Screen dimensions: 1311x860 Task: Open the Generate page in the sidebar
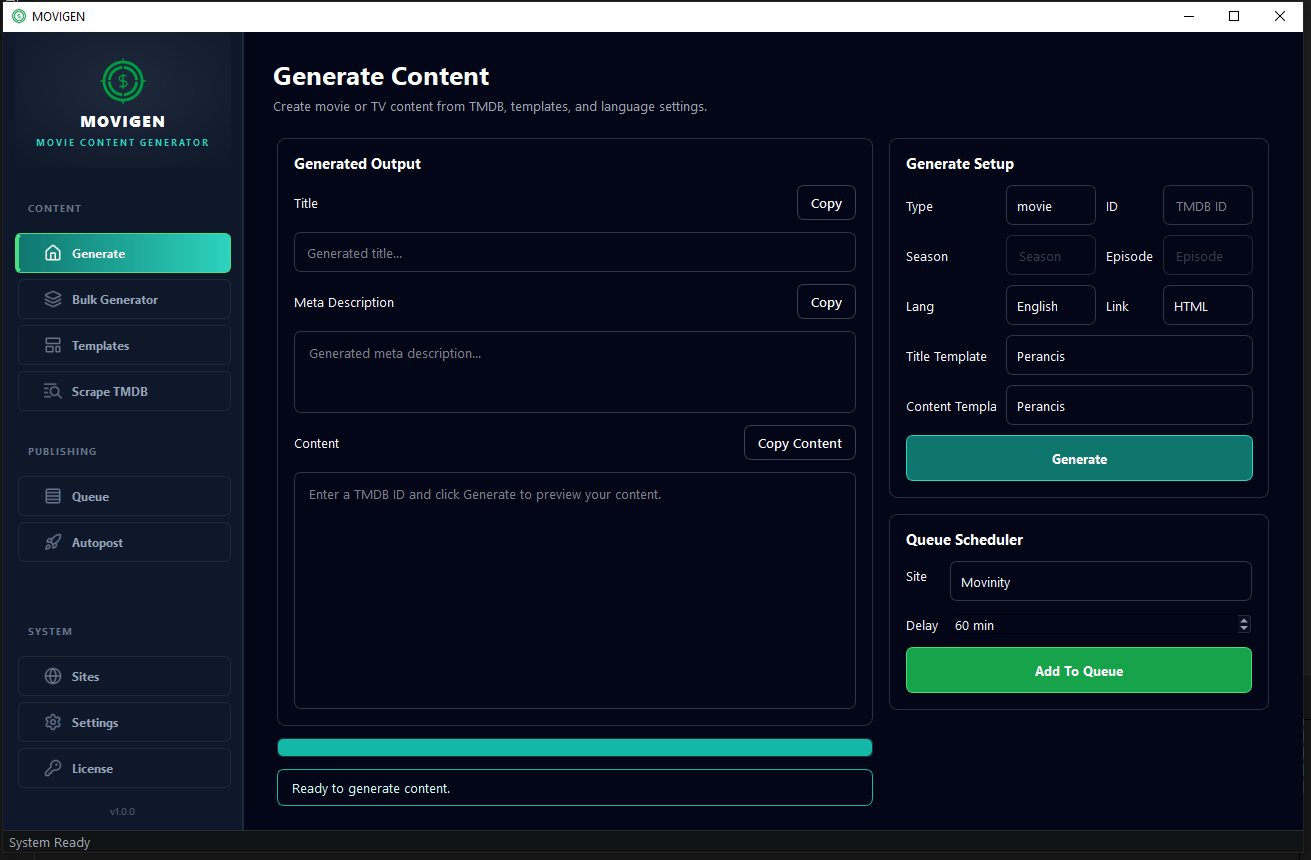coord(123,254)
